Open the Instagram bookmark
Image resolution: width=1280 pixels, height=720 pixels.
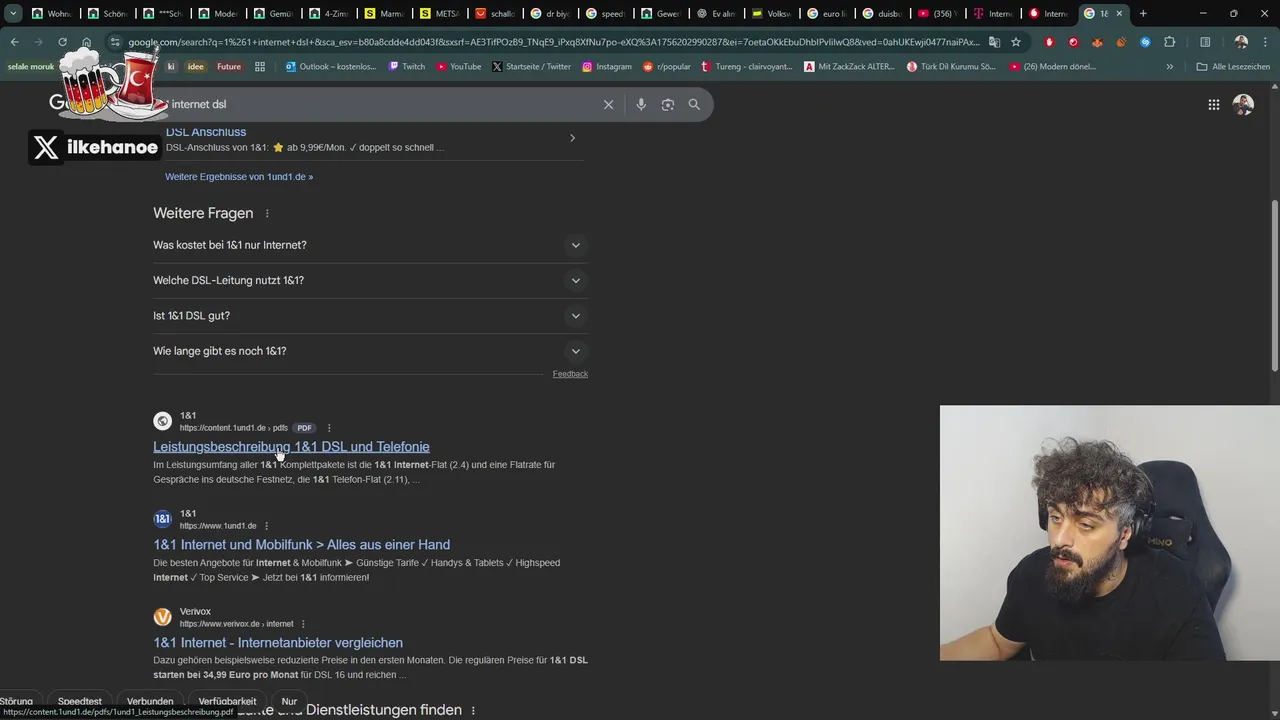[607, 66]
